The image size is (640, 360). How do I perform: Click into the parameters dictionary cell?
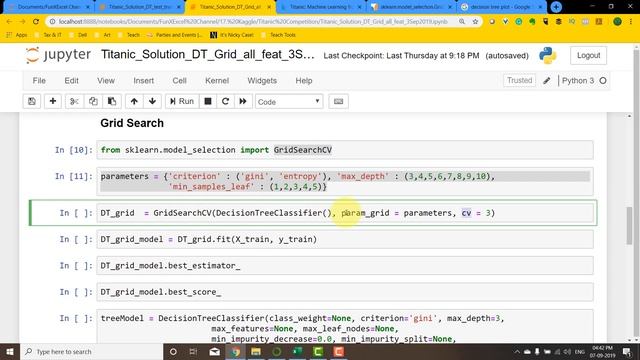tap(344, 181)
